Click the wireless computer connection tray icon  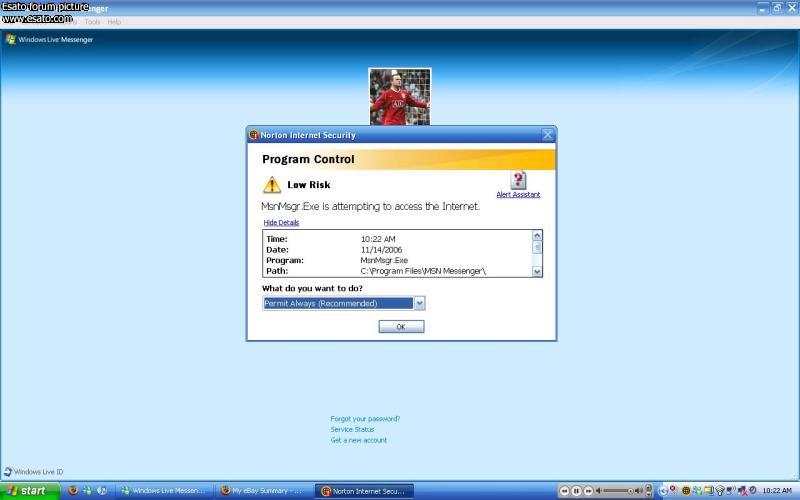point(731,490)
